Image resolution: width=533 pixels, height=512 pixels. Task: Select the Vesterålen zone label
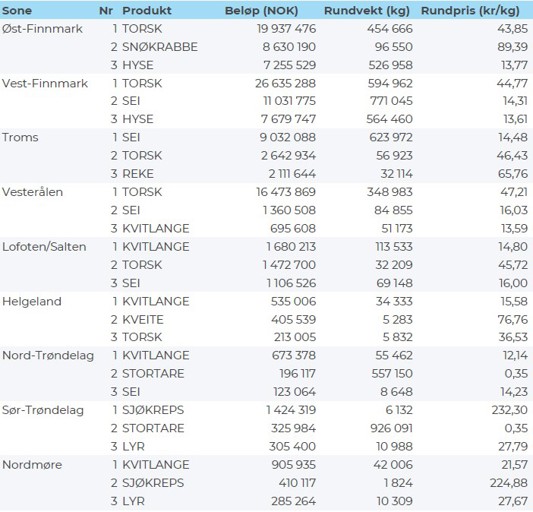coord(32,192)
